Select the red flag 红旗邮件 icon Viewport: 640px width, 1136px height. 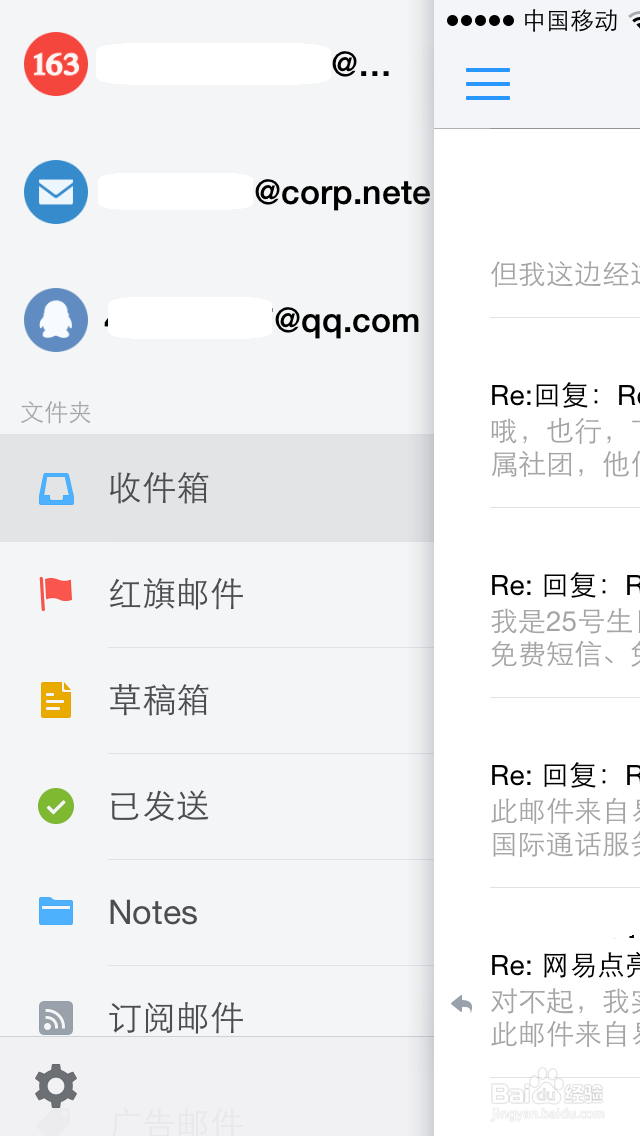[x=56, y=594]
